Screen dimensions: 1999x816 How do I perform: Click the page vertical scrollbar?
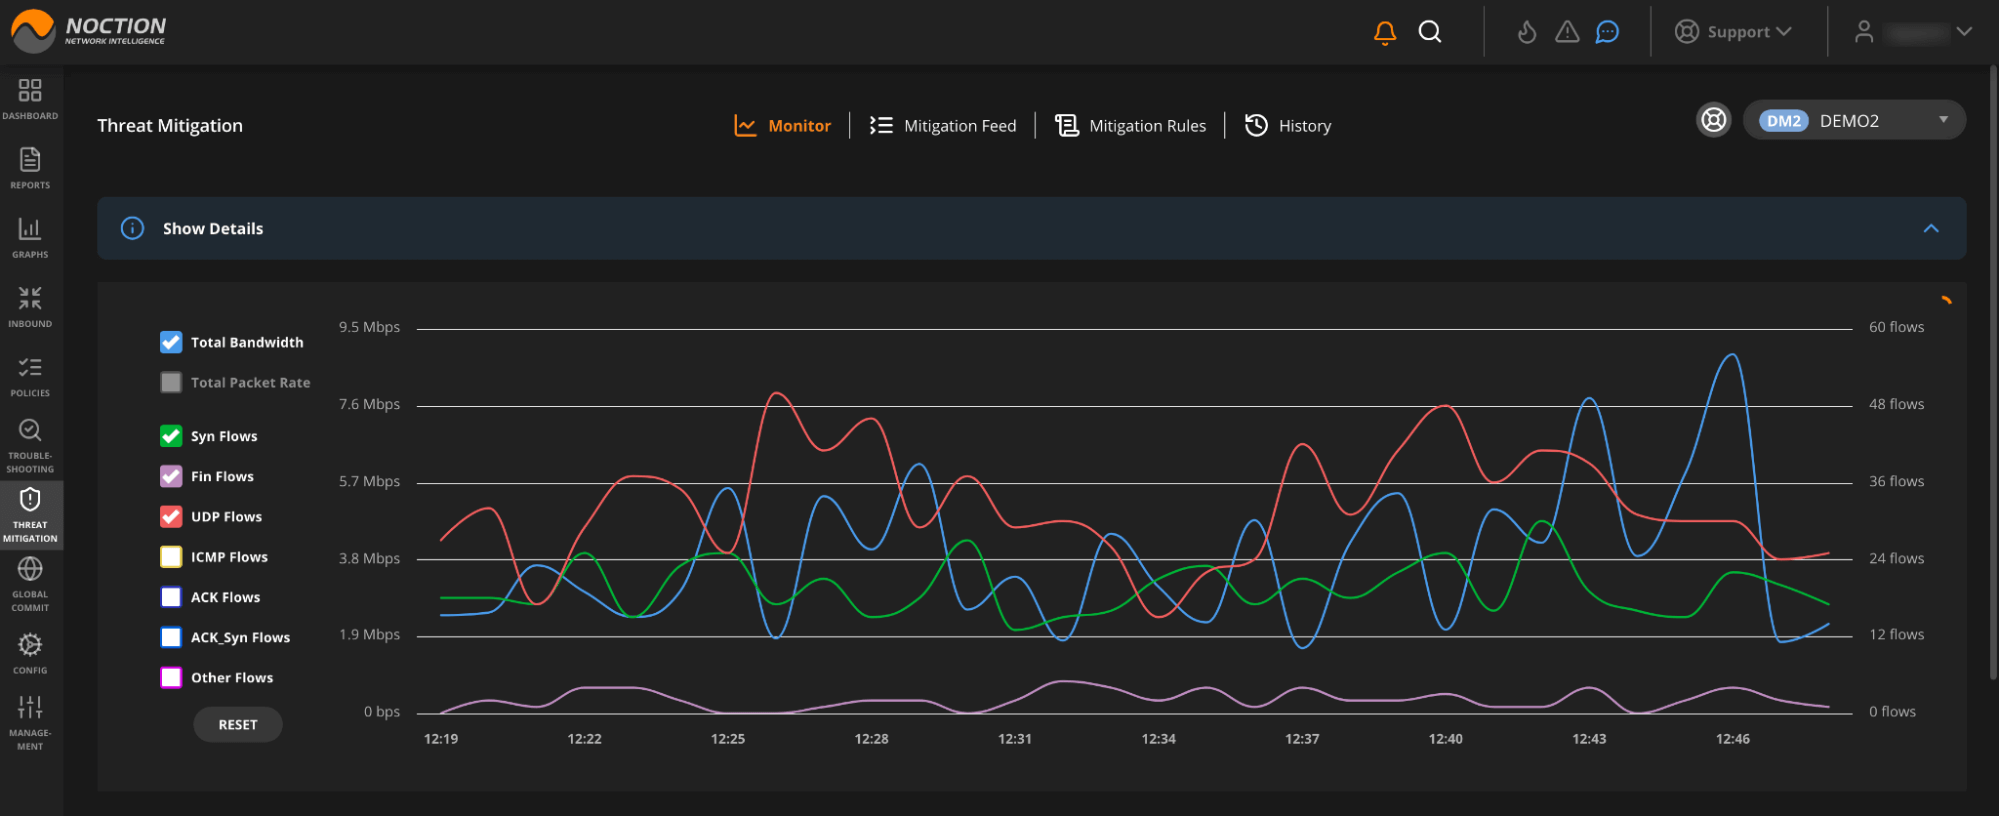coord(1993,372)
